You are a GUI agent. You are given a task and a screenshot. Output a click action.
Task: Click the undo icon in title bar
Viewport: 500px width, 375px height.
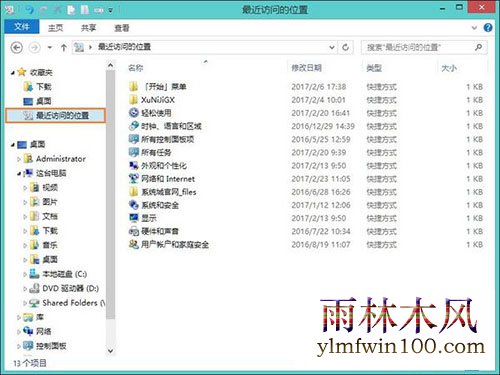pos(30,10)
